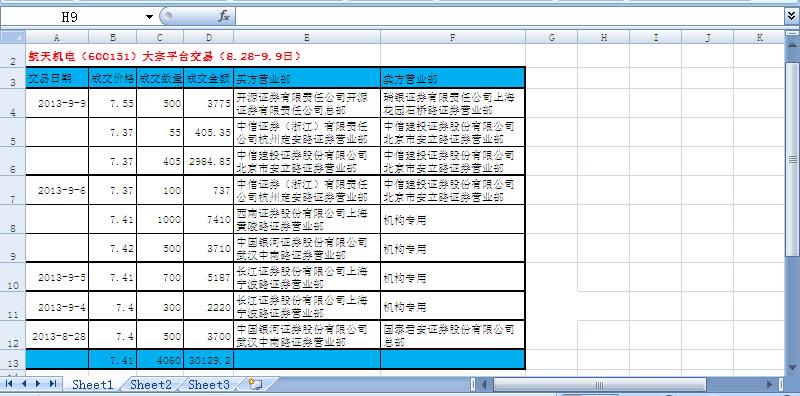
Task: Click header cell 交易日期
Action: (x=57, y=79)
